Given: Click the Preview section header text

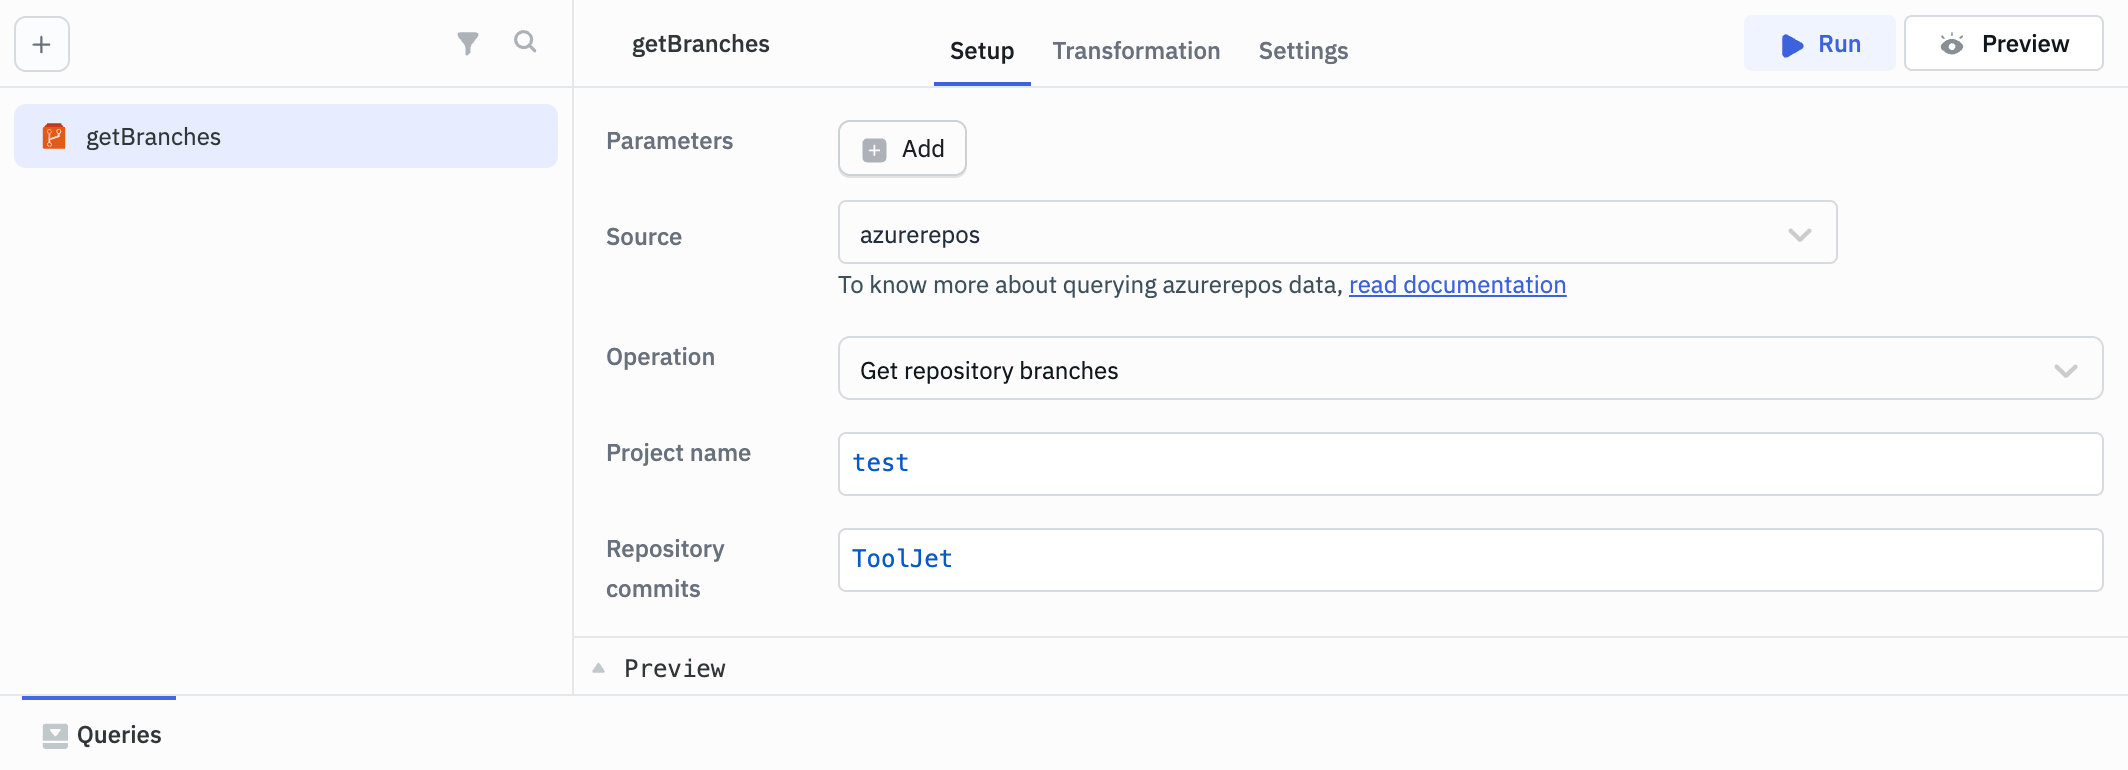Looking at the screenshot, I should [x=675, y=668].
